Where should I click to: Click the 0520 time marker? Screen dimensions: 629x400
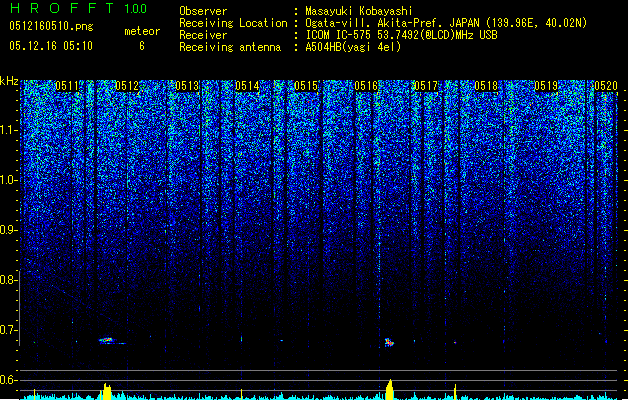click(606, 86)
